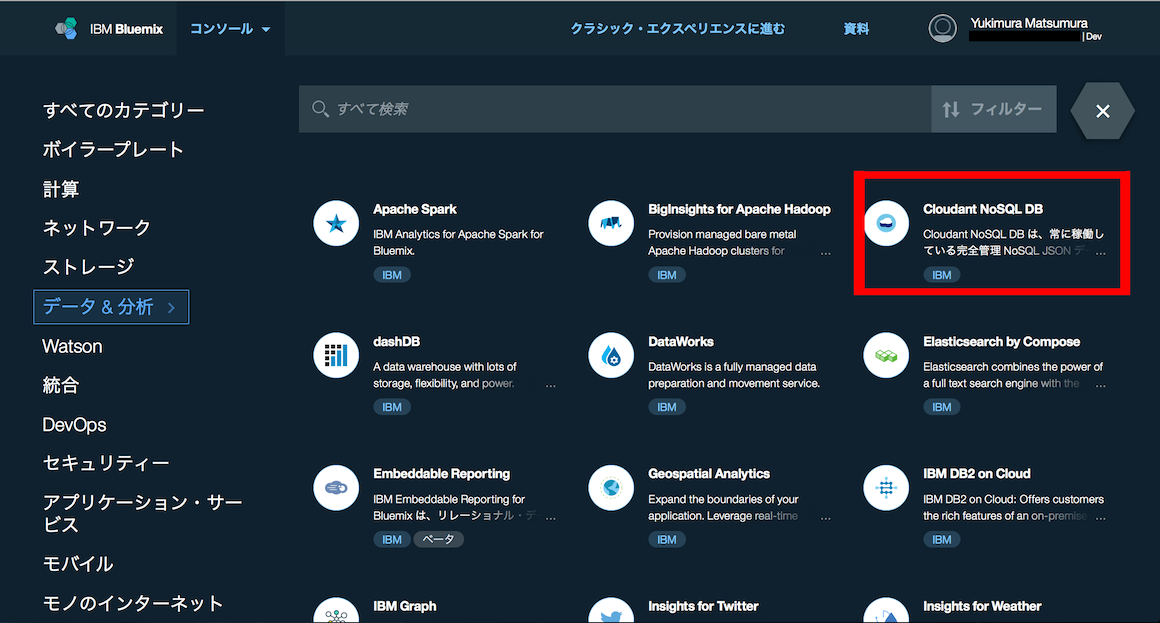The image size is (1160, 623).
Task: Open the user profile avatar icon
Action: tap(942, 28)
